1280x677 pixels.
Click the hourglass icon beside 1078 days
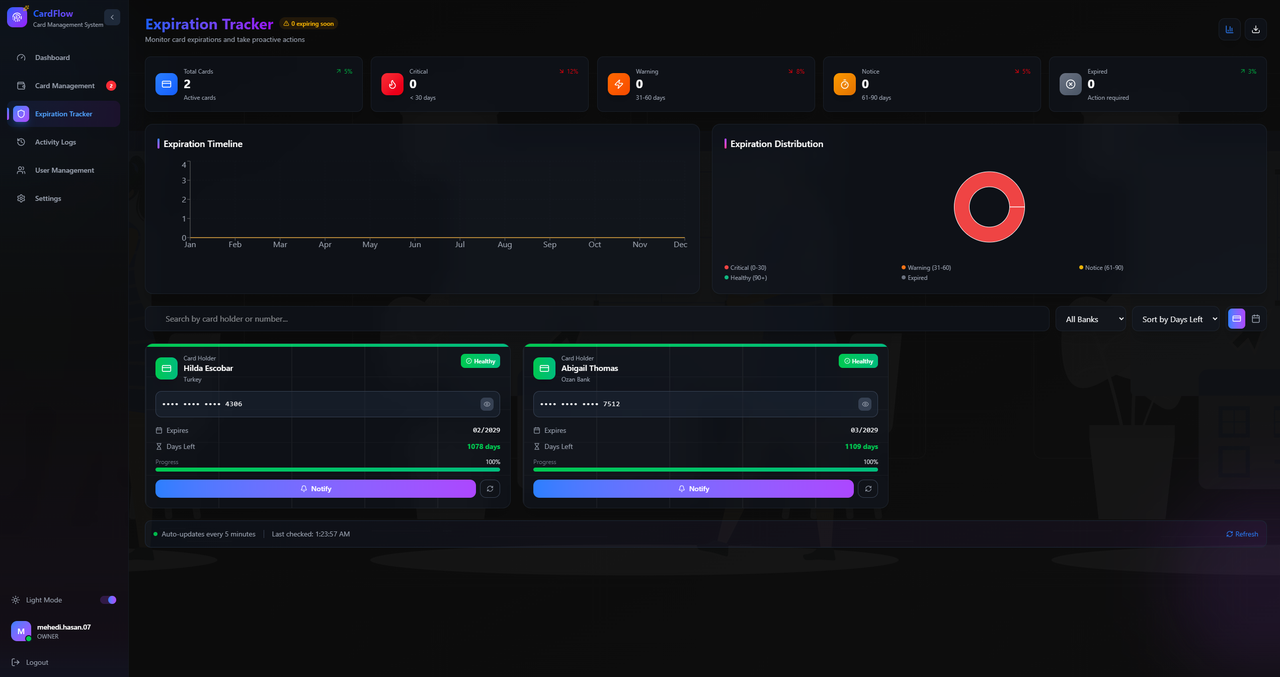click(x=159, y=447)
